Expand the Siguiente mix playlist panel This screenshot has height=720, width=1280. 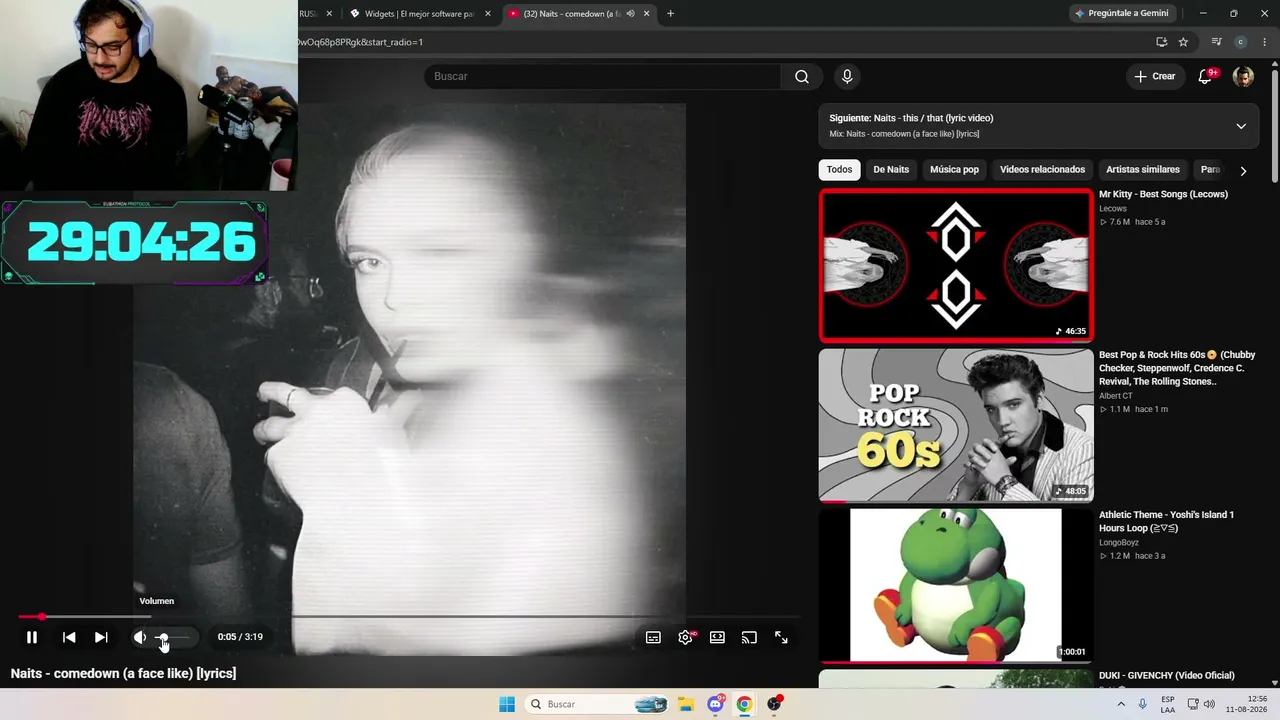tap(1241, 126)
